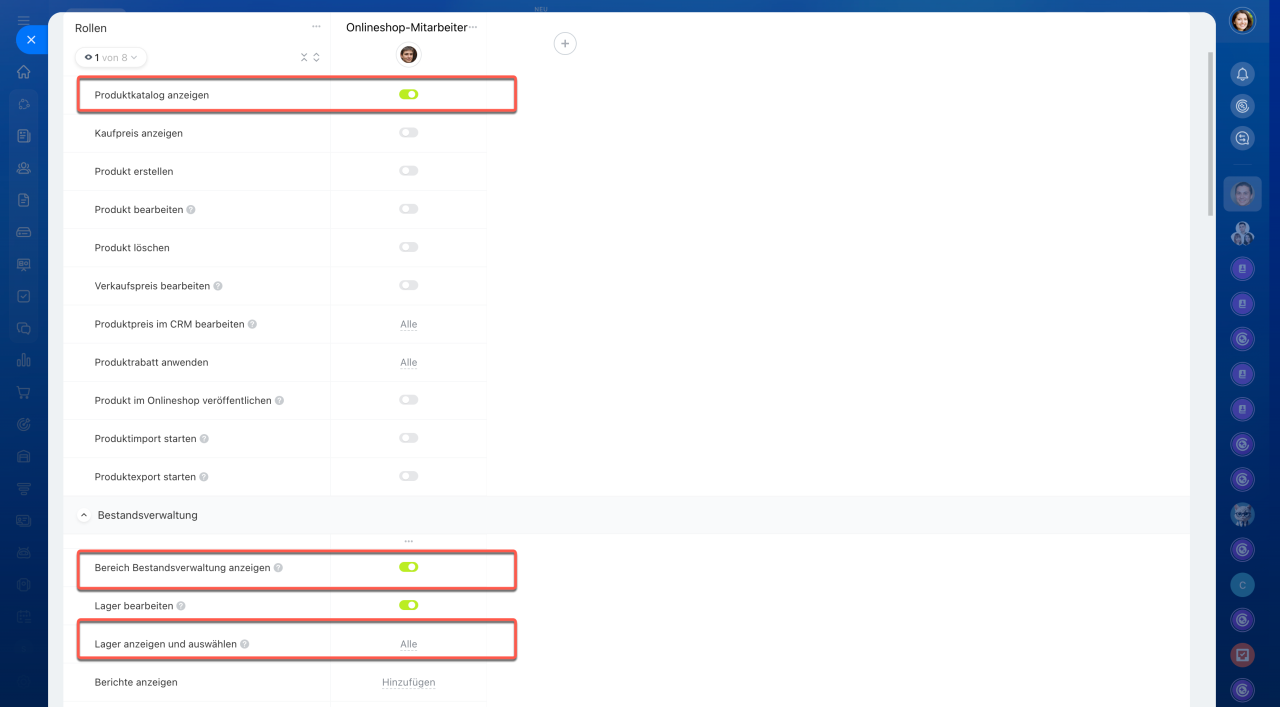Open the chat bubbles icon in sidebar
The image size is (1280, 707).
click(x=24, y=328)
